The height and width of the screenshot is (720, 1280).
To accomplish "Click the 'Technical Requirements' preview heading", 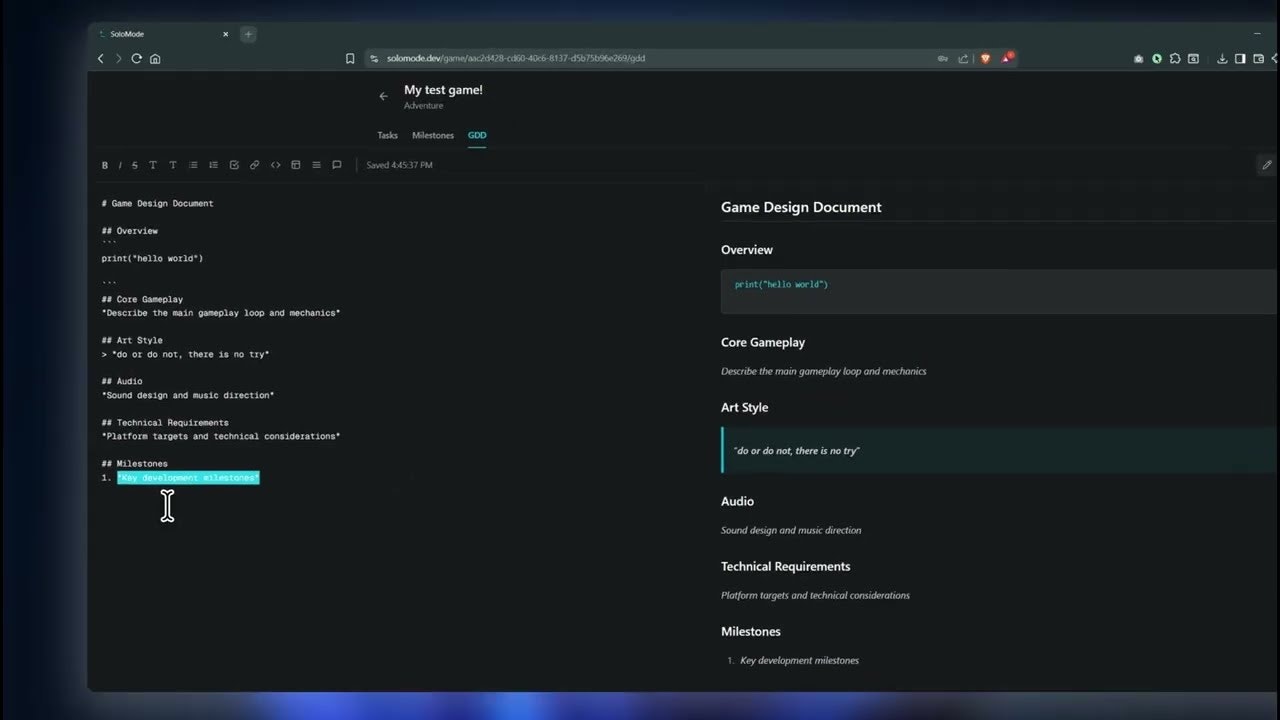I will tap(786, 567).
